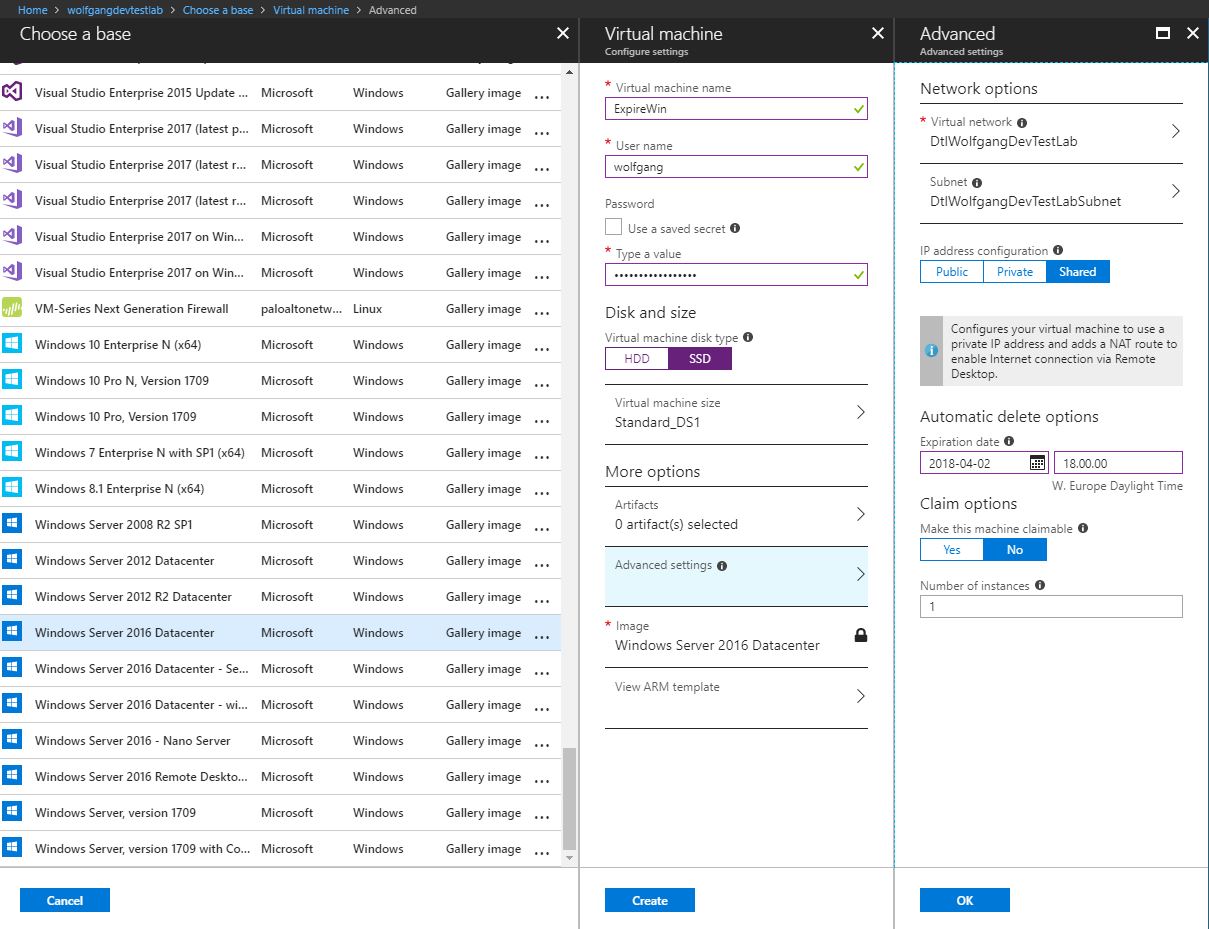Click info icon next to Virtual network
This screenshot has width=1209, height=929.
point(1022,122)
